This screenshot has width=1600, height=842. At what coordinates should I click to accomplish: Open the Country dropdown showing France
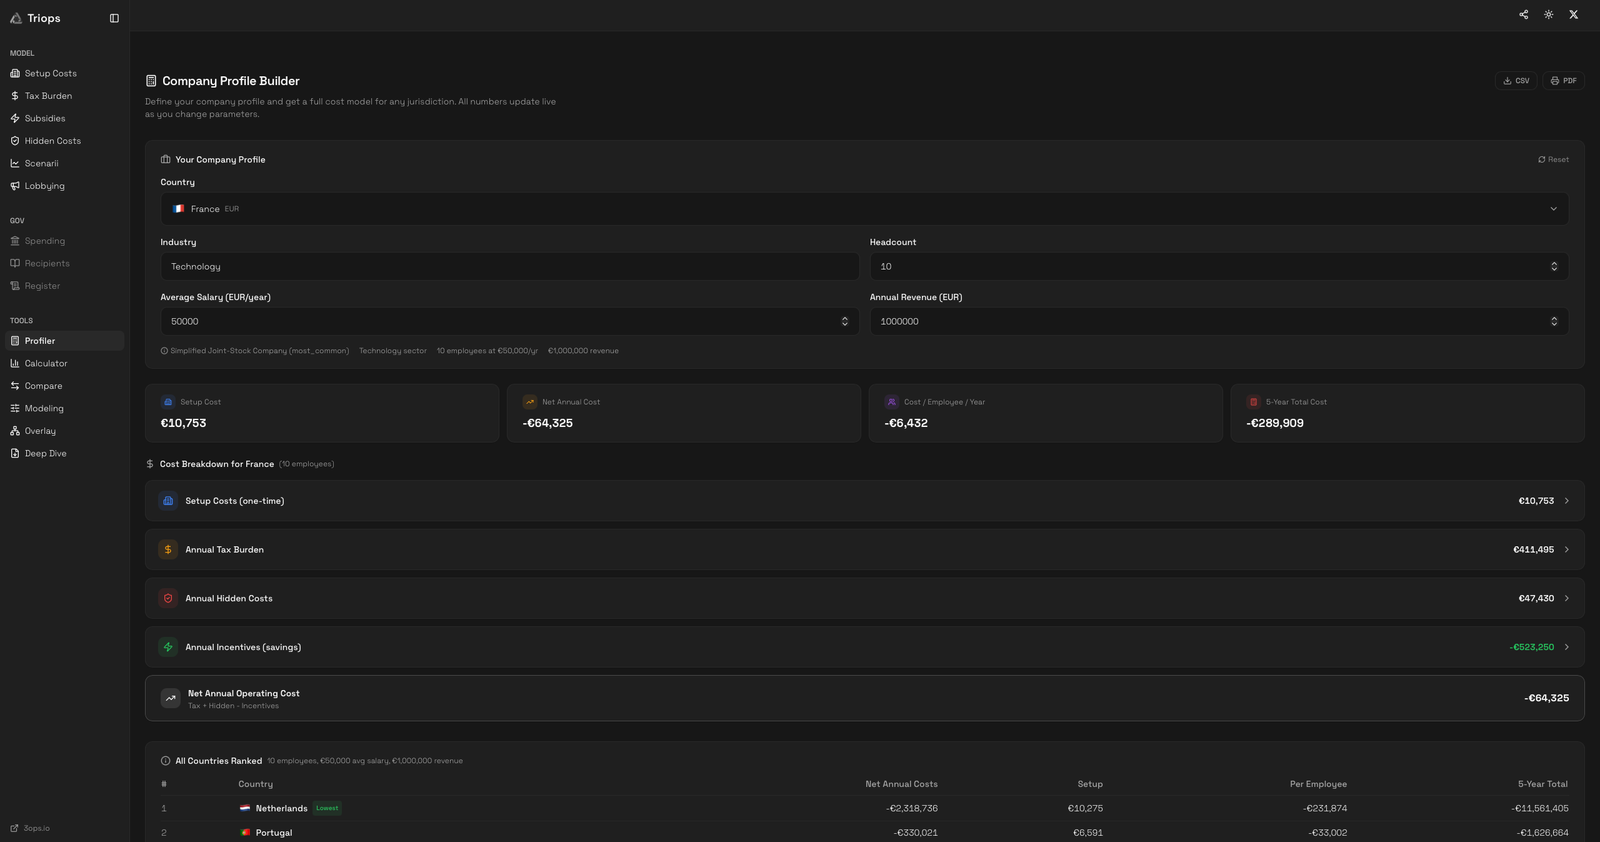click(x=864, y=209)
